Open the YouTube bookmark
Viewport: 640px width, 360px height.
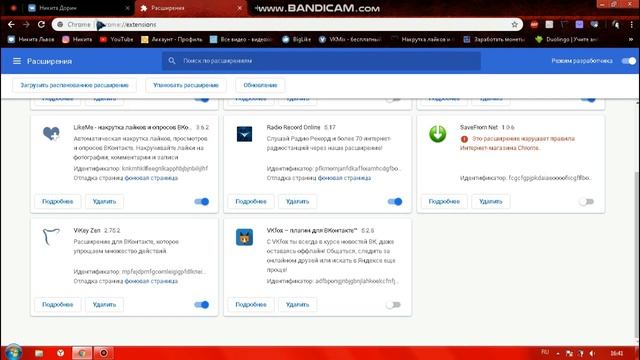[x=117, y=39]
